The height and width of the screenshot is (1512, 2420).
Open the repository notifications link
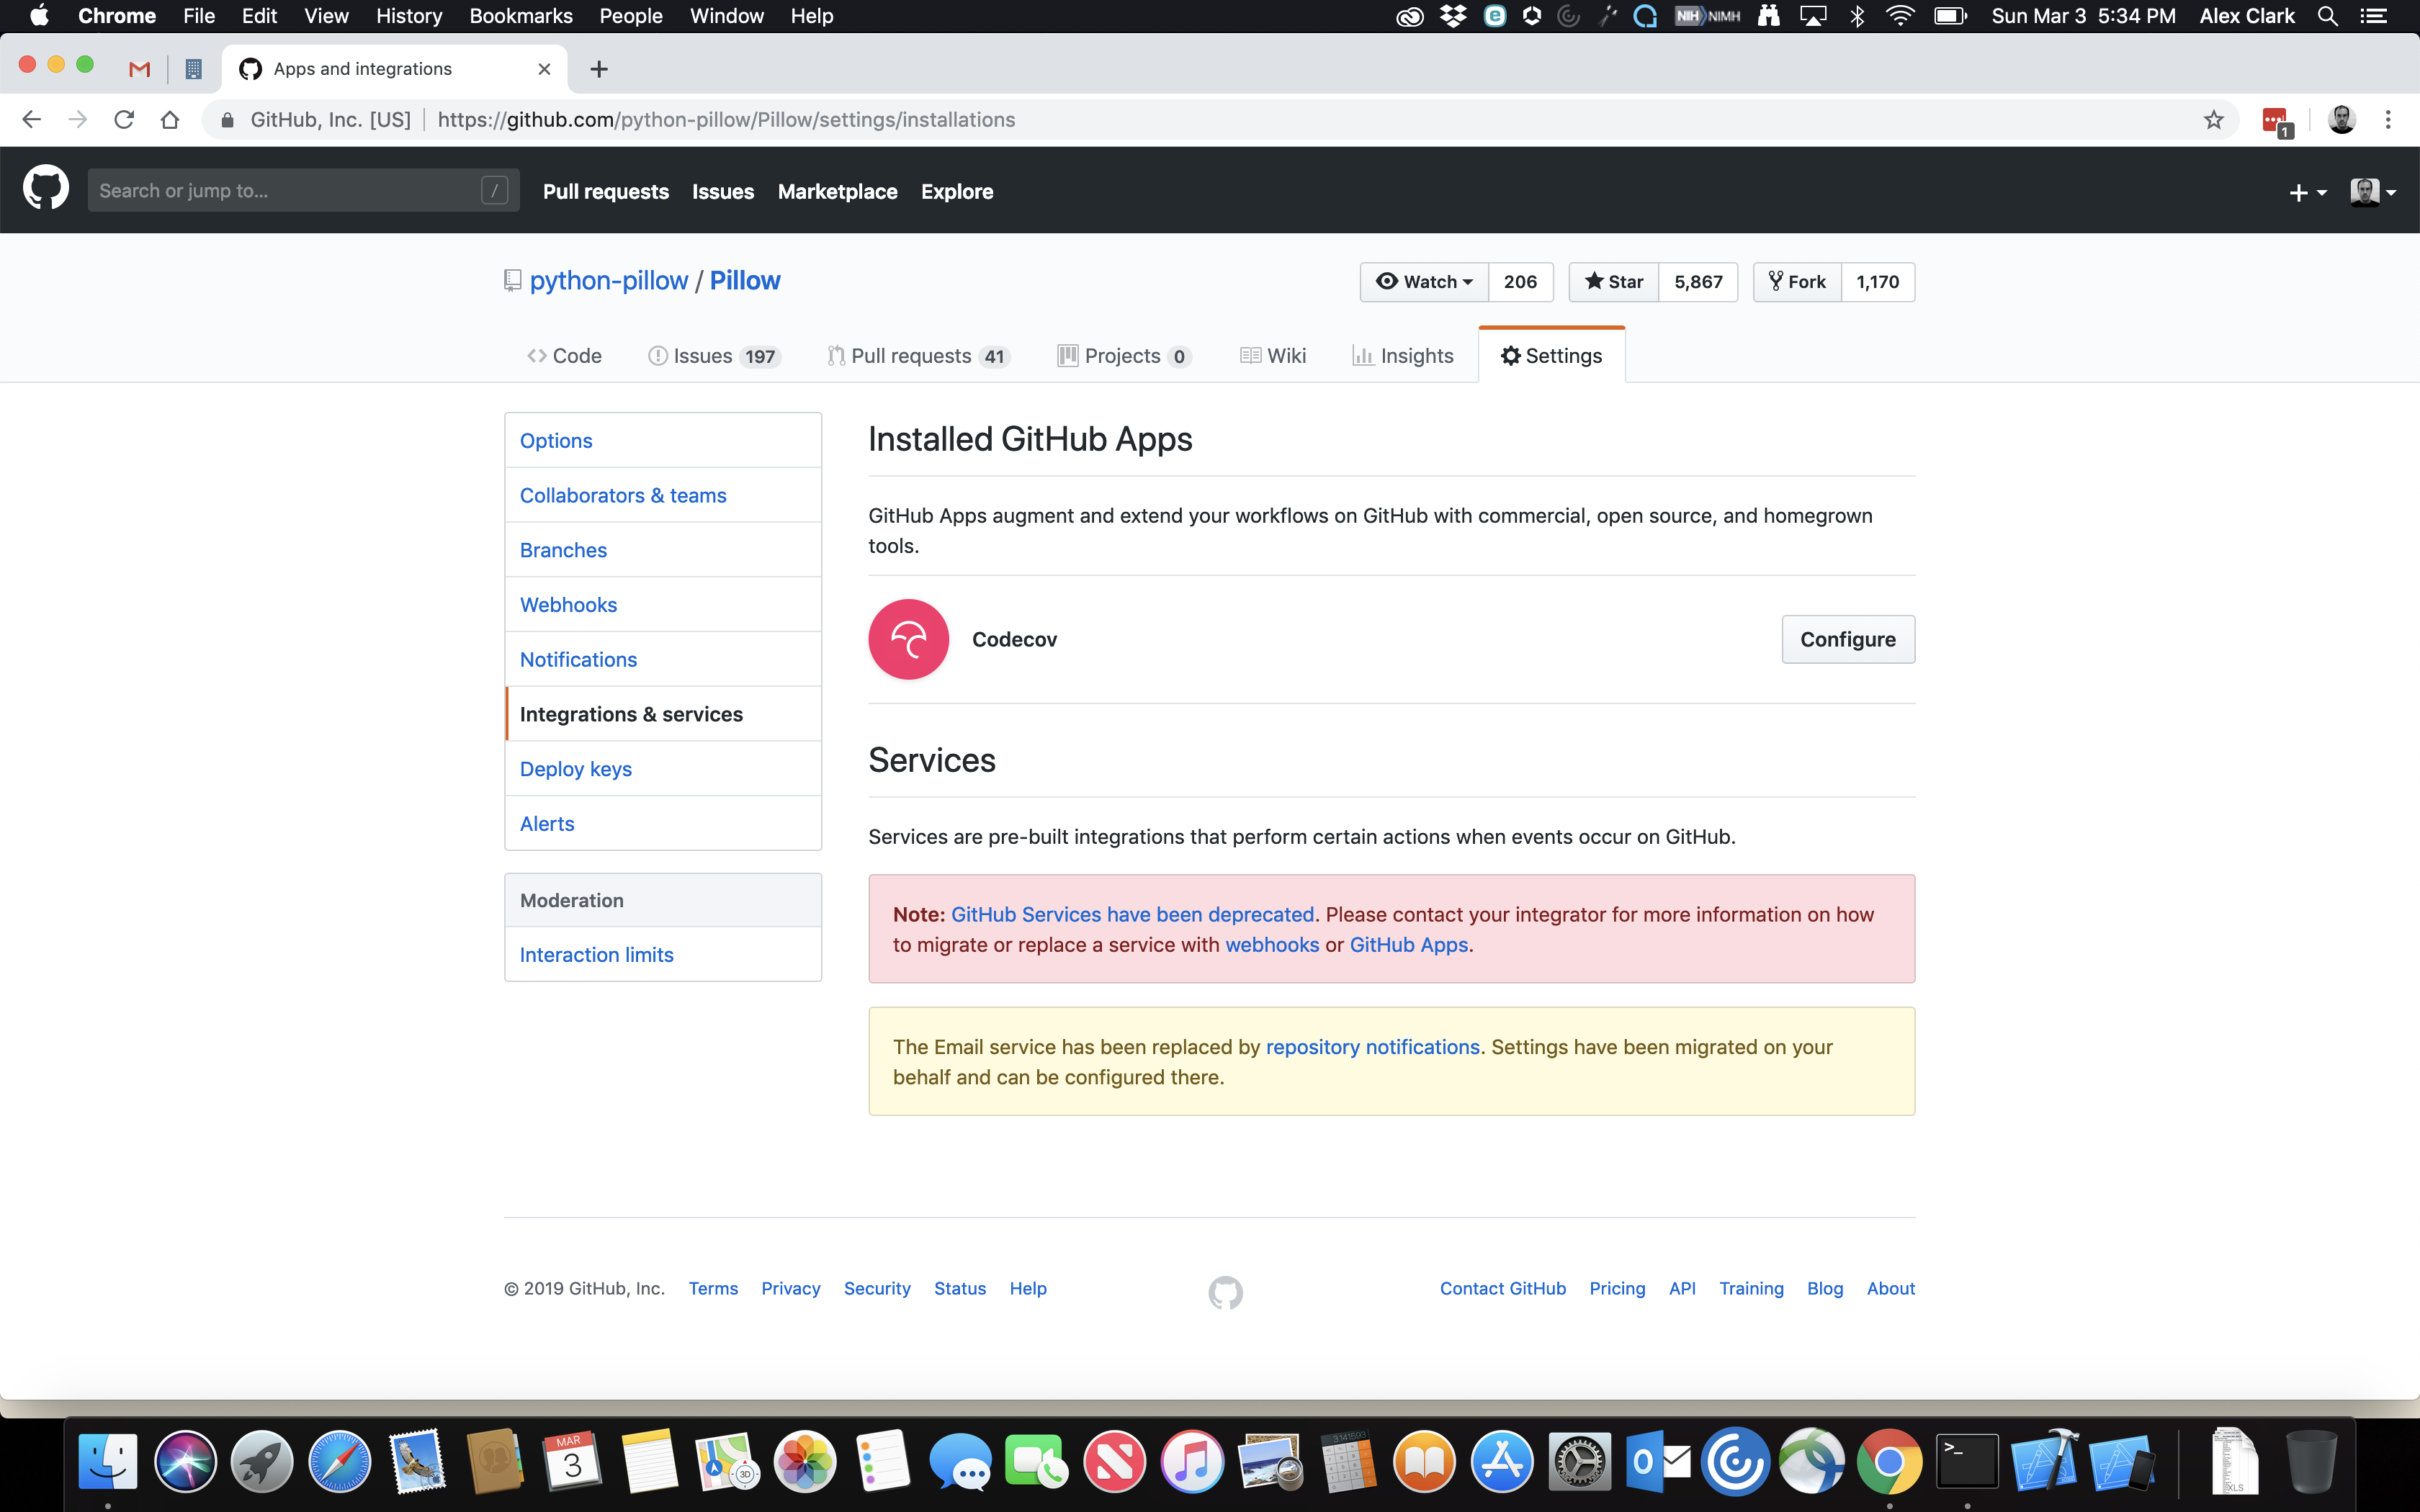pyautogui.click(x=1372, y=1046)
